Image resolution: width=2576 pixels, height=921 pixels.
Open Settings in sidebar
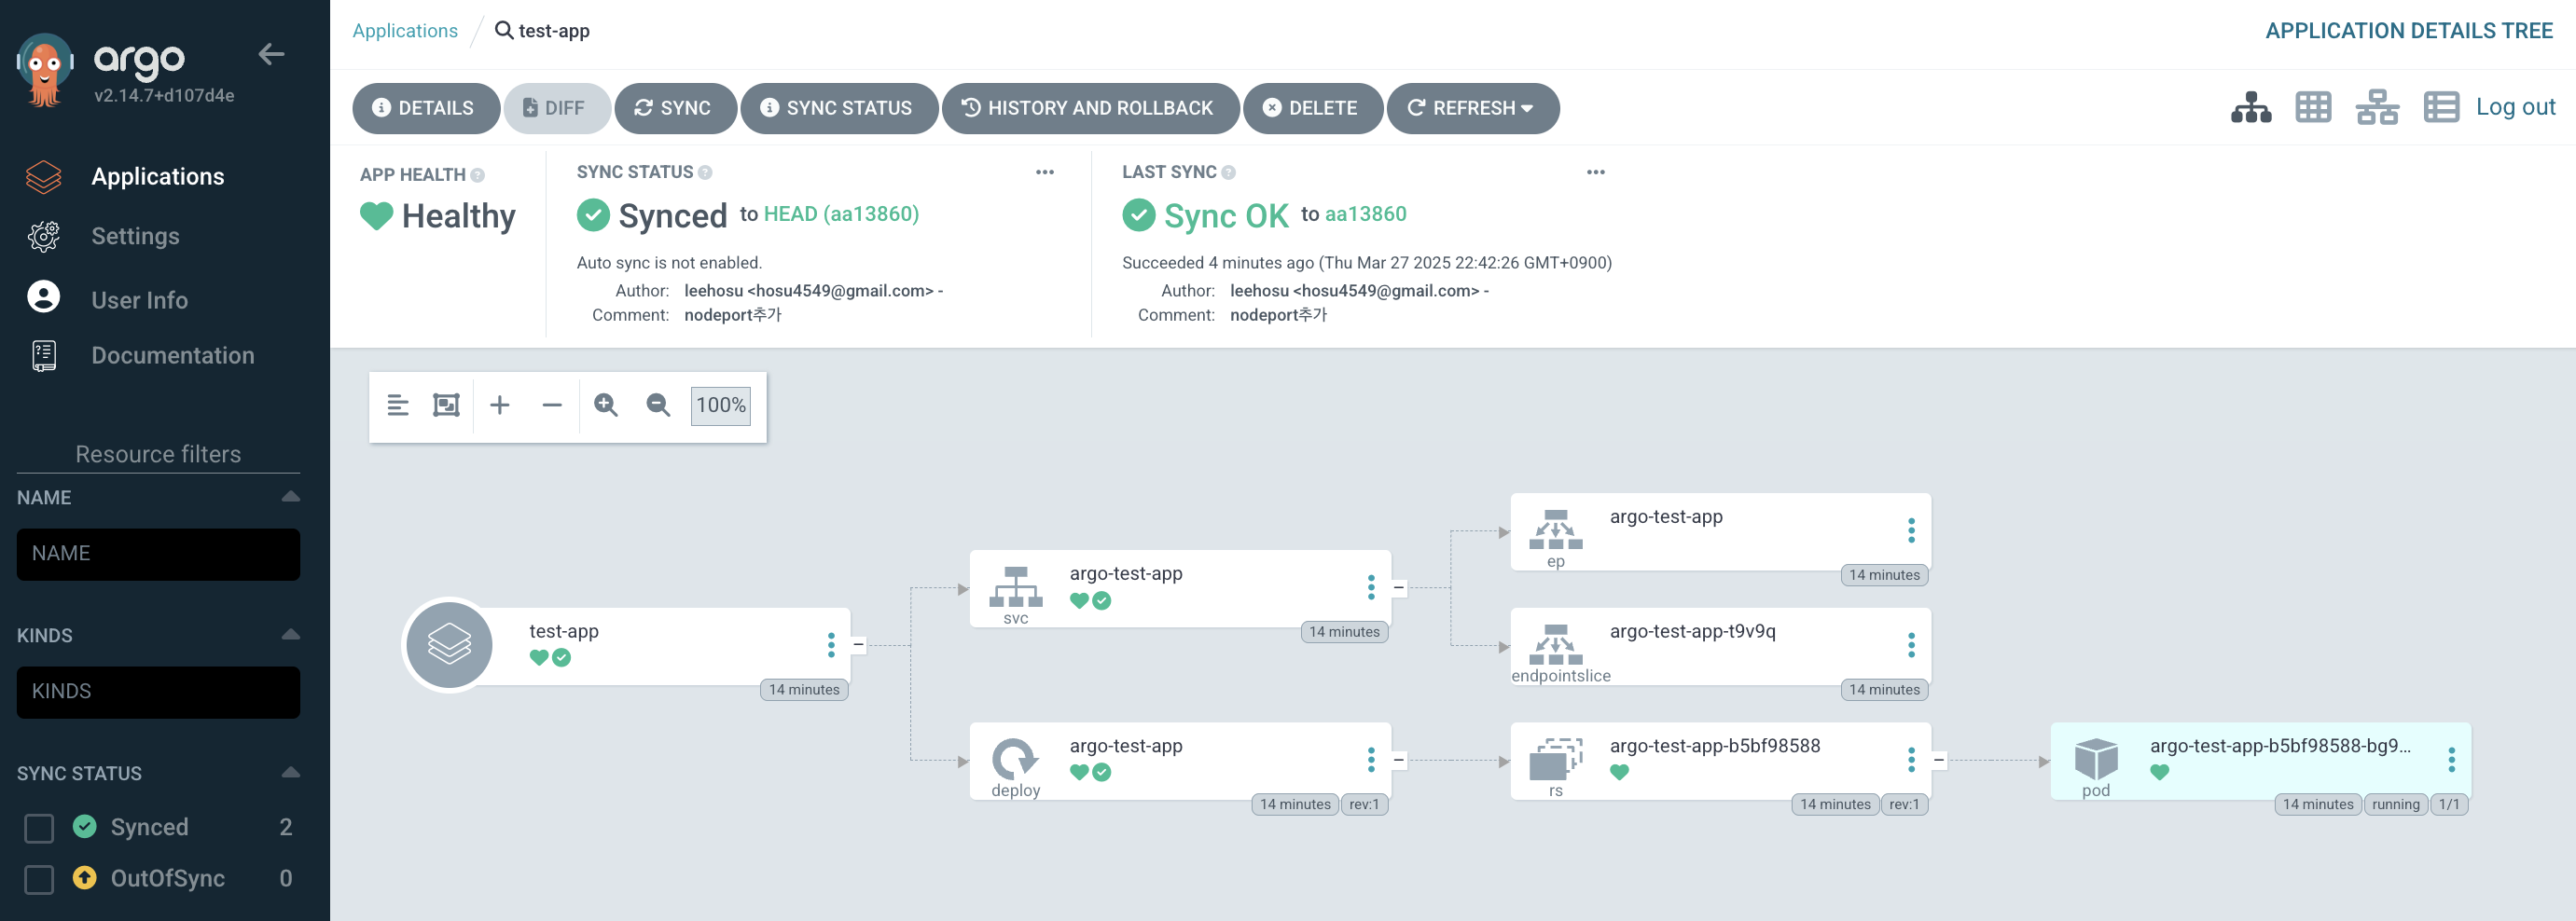tap(135, 236)
